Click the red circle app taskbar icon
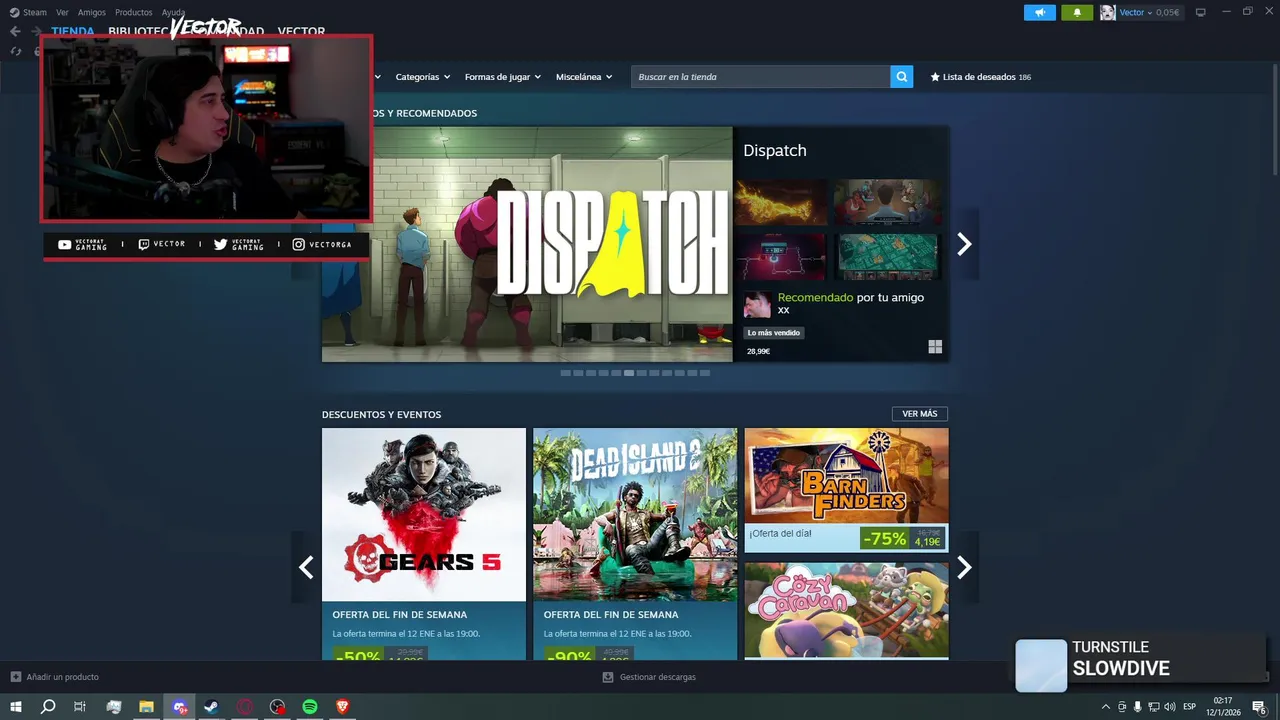The image size is (1280, 720). pos(244,707)
